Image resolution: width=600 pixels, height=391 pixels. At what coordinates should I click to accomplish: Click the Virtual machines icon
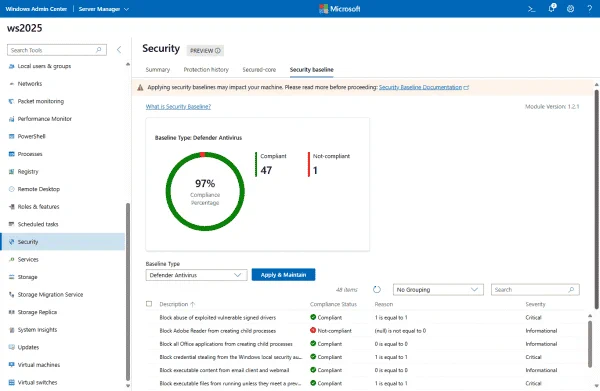[x=11, y=365]
